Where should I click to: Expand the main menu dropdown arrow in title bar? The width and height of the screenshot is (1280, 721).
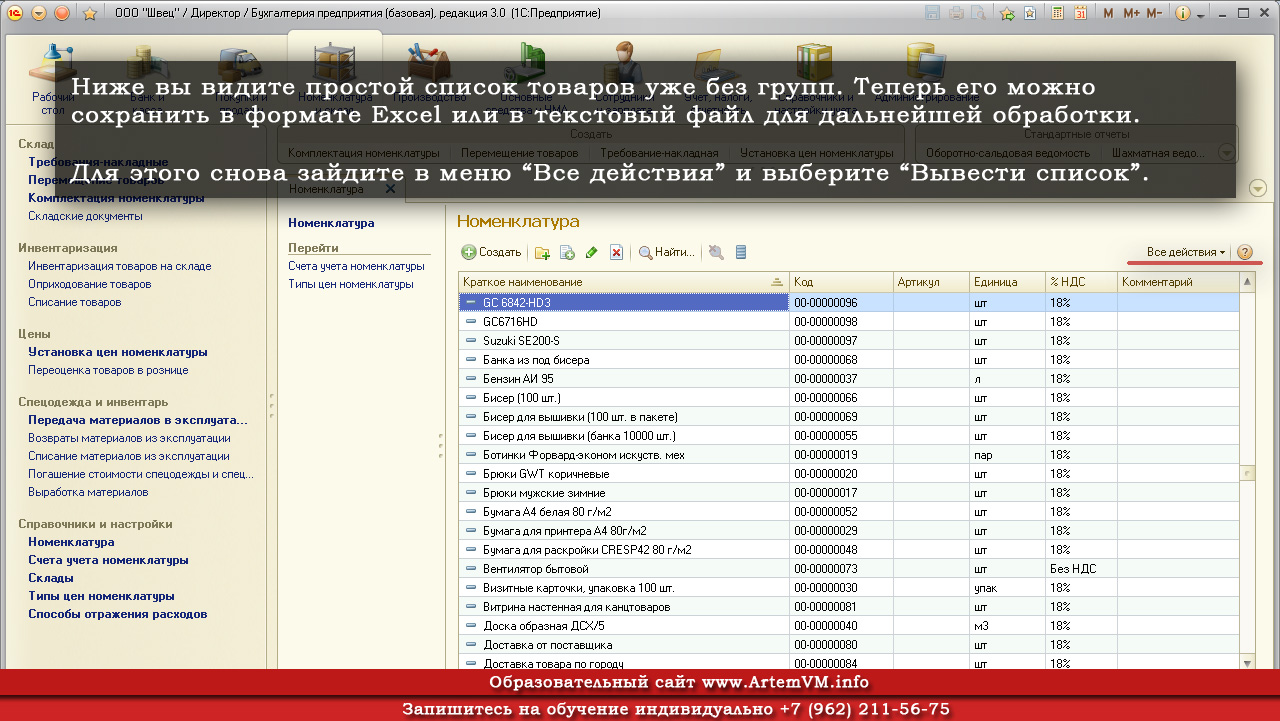point(39,13)
